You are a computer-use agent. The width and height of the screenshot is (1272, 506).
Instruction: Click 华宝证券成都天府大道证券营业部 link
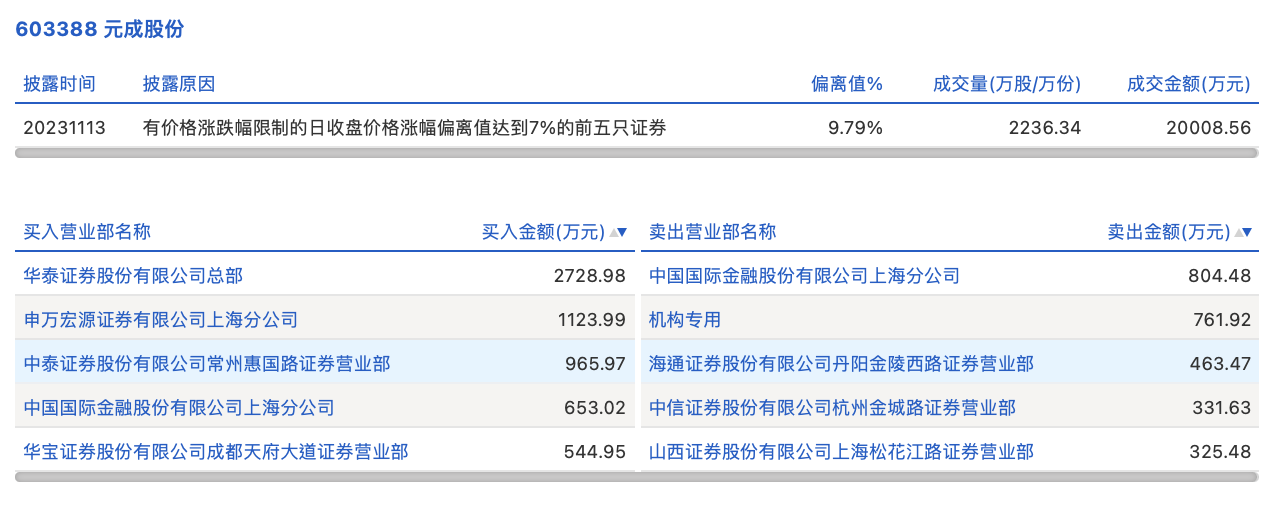pos(216,452)
